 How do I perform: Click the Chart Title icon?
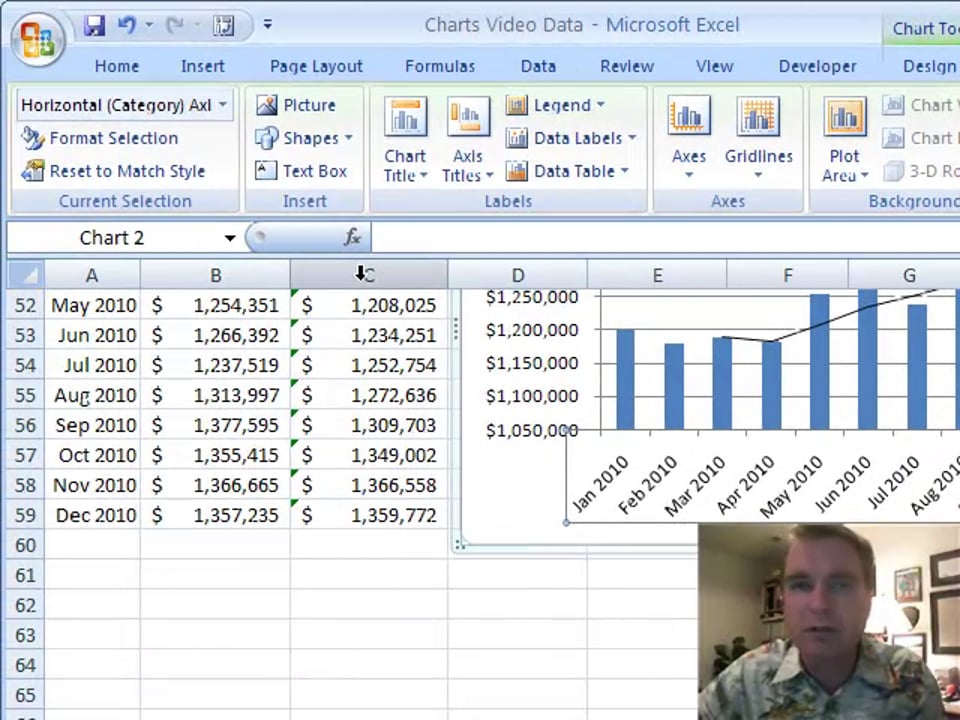coord(405,116)
